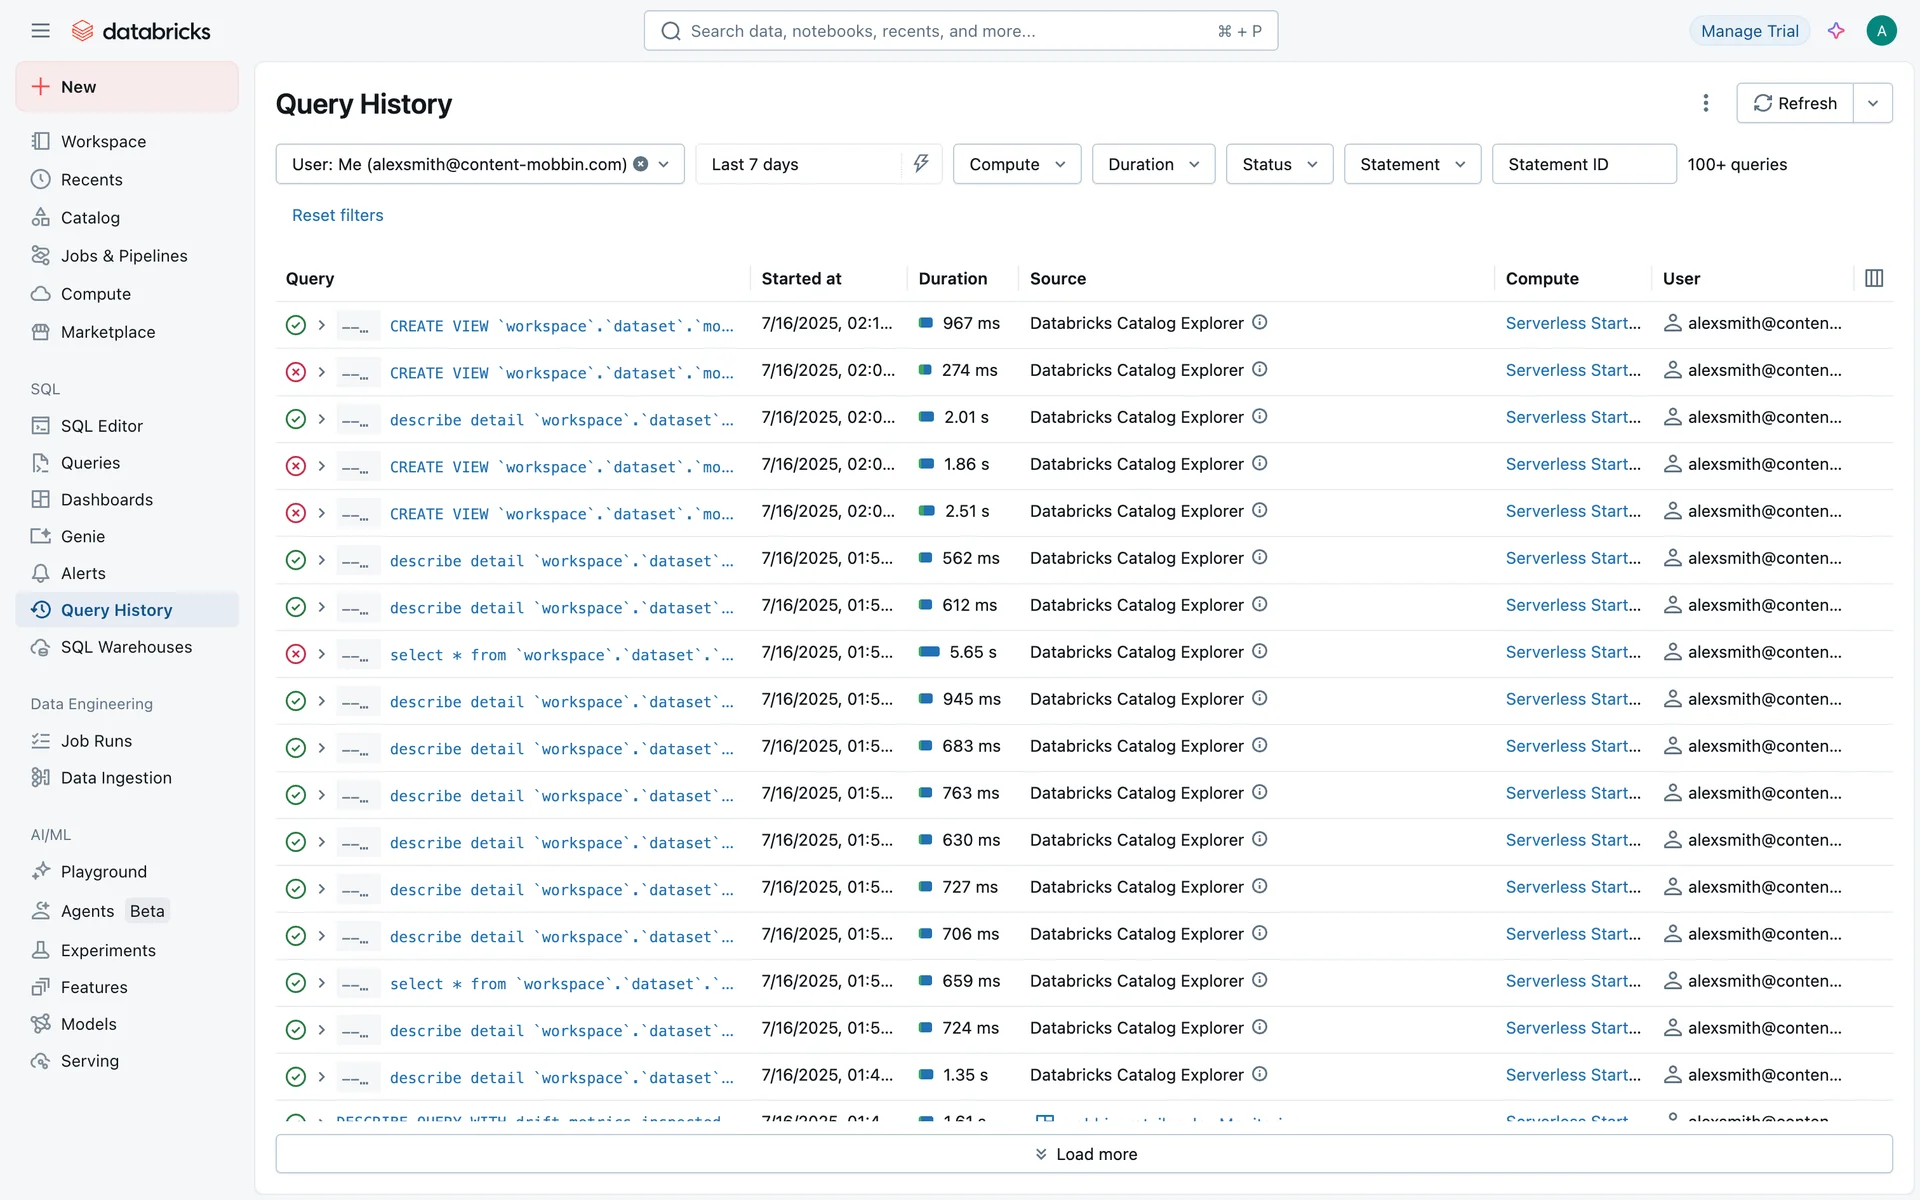
Task: Open the kebab menu next to Refresh
Action: (x=1706, y=103)
